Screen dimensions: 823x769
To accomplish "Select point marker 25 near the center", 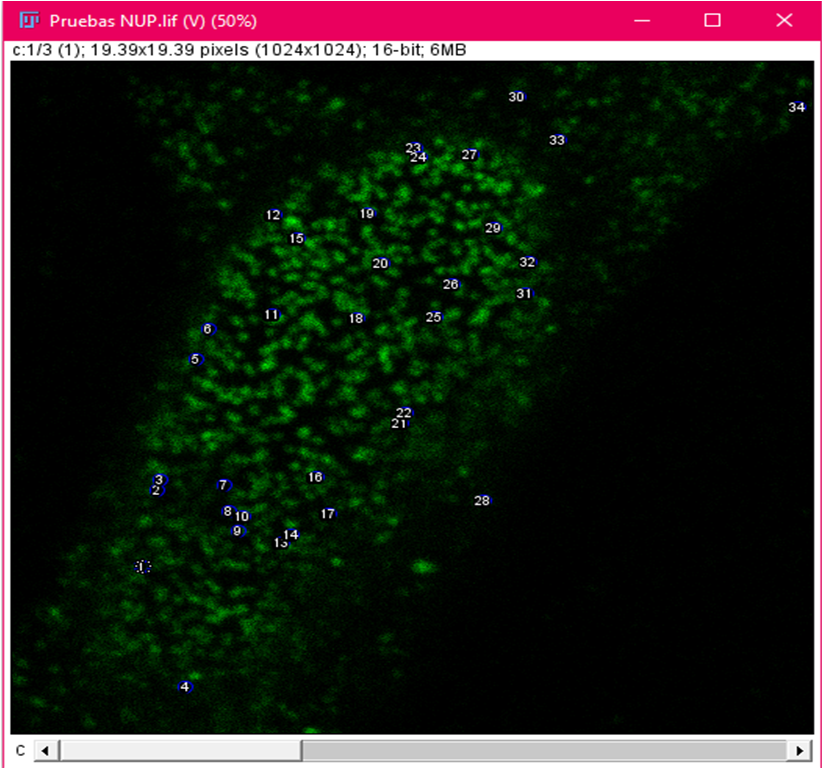I will coord(434,317).
